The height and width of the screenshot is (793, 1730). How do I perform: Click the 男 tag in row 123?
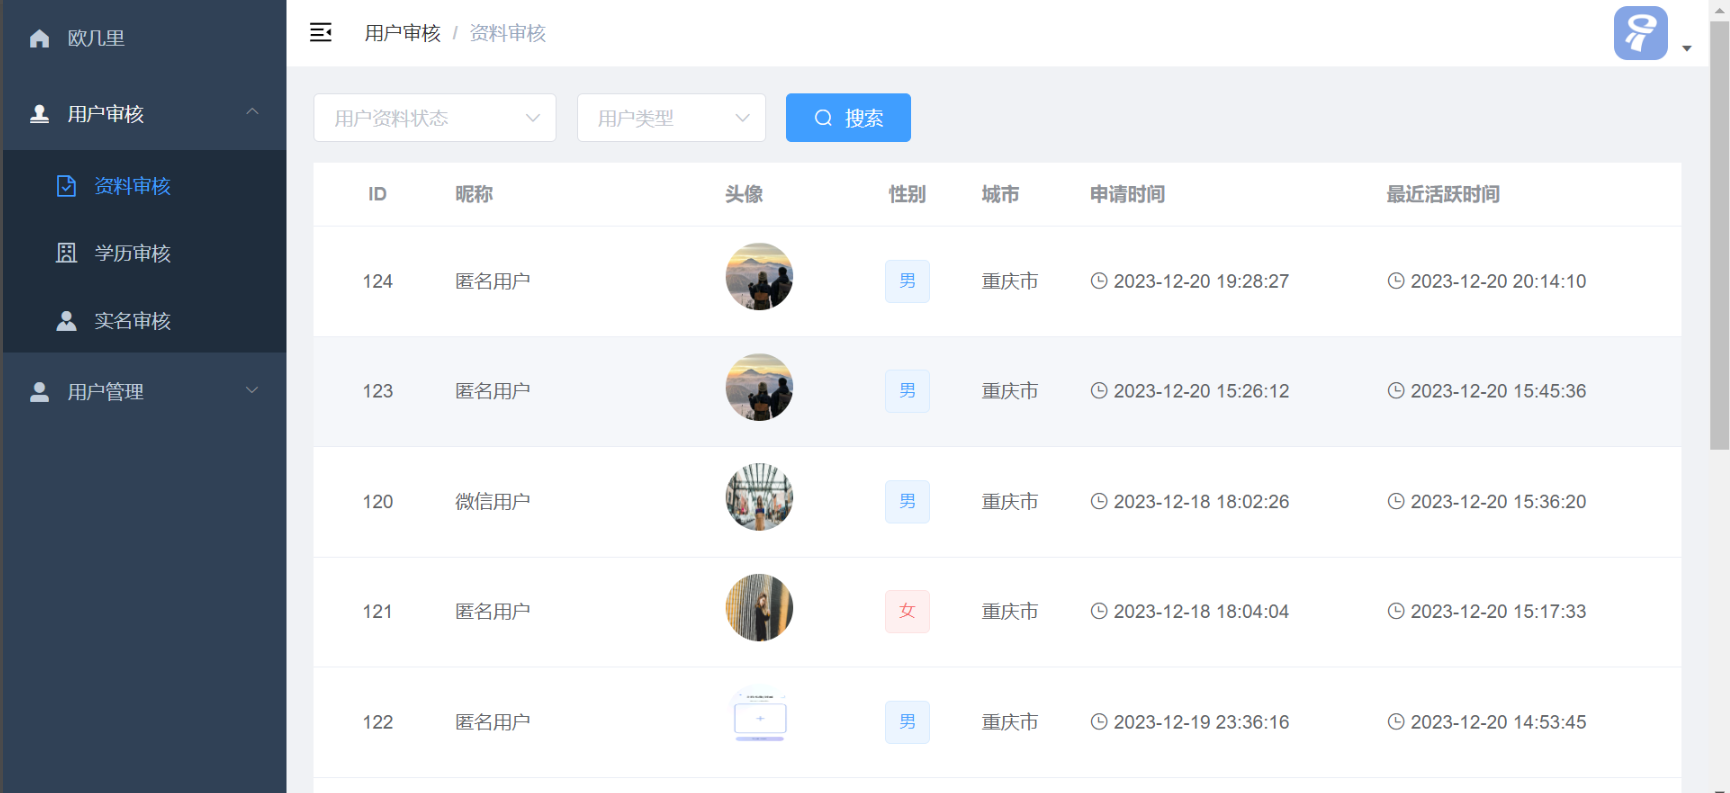pos(907,391)
